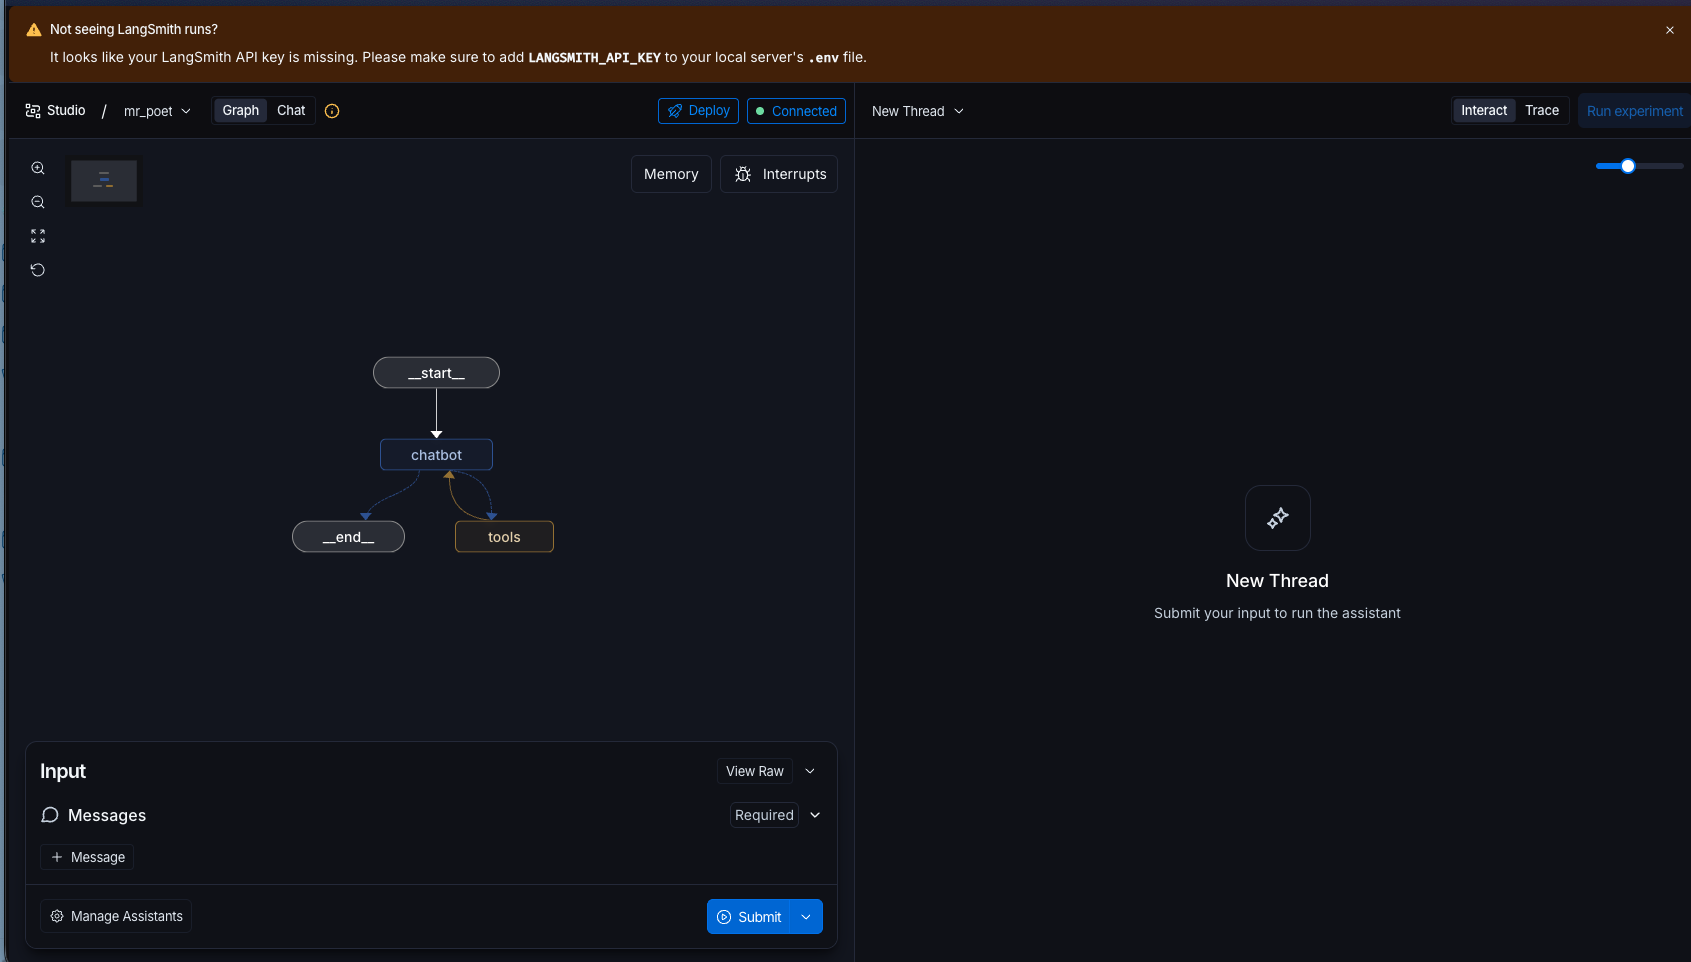Toggle View Raw input mode
The image size is (1691, 962).
click(755, 771)
